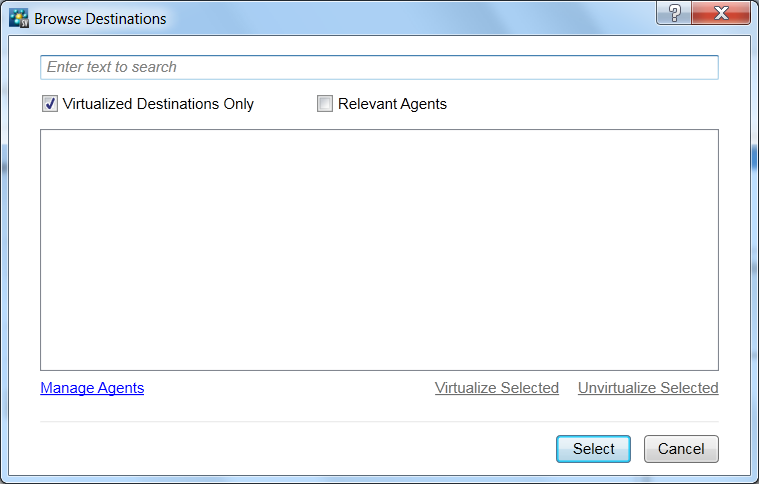Click the Browse Destinations app icon in title bar
The height and width of the screenshot is (484, 759).
click(19, 18)
